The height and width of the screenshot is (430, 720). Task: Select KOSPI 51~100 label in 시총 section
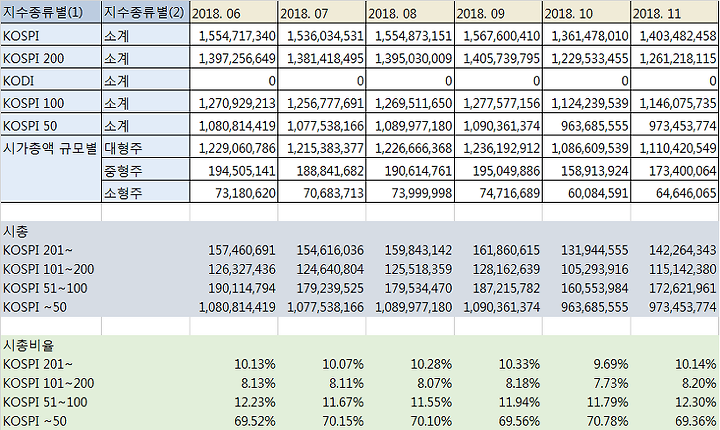point(45,288)
